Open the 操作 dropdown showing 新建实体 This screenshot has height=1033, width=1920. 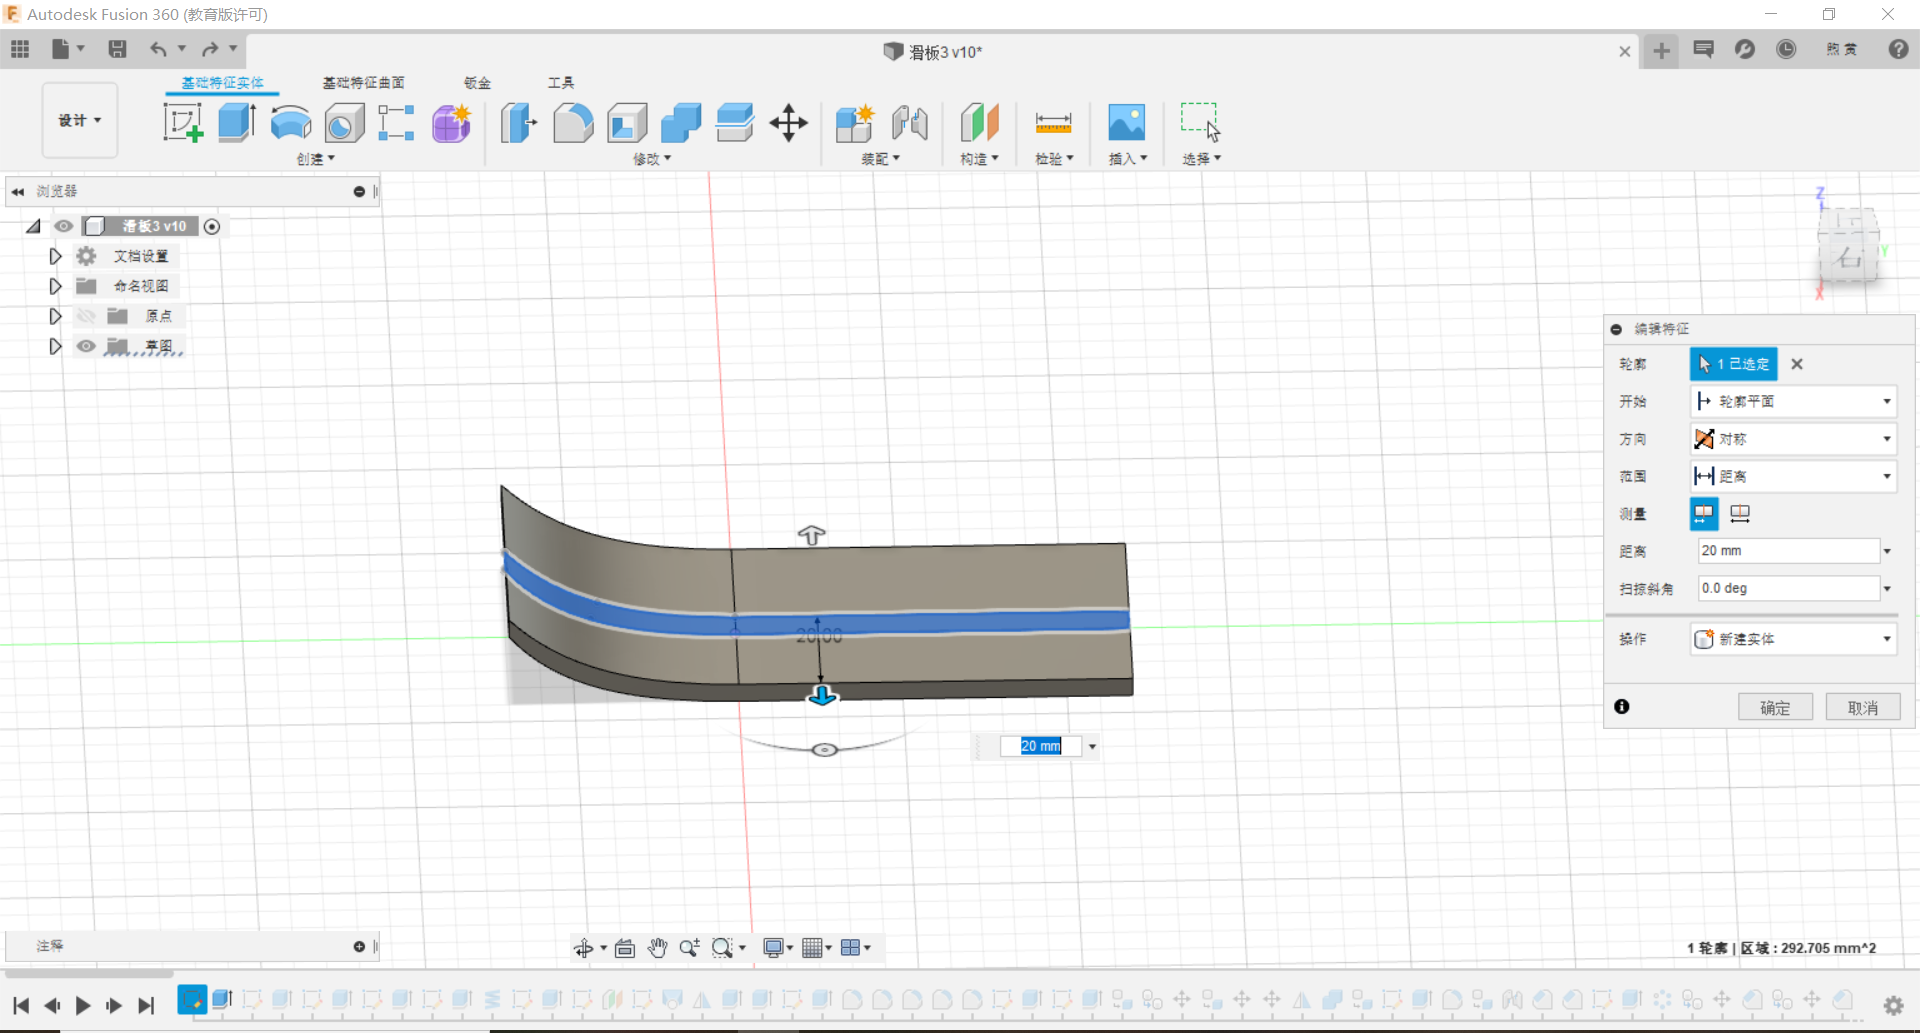click(x=1794, y=639)
